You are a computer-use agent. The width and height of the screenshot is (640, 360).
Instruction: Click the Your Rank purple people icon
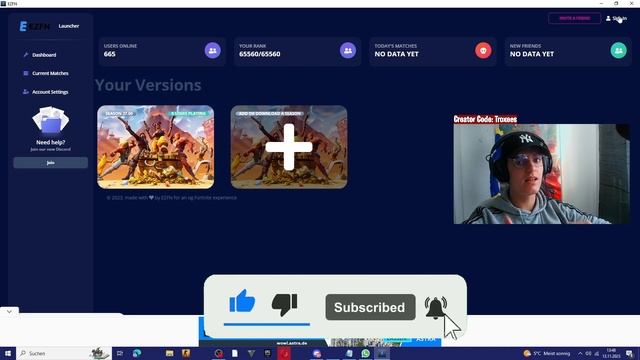click(x=348, y=51)
